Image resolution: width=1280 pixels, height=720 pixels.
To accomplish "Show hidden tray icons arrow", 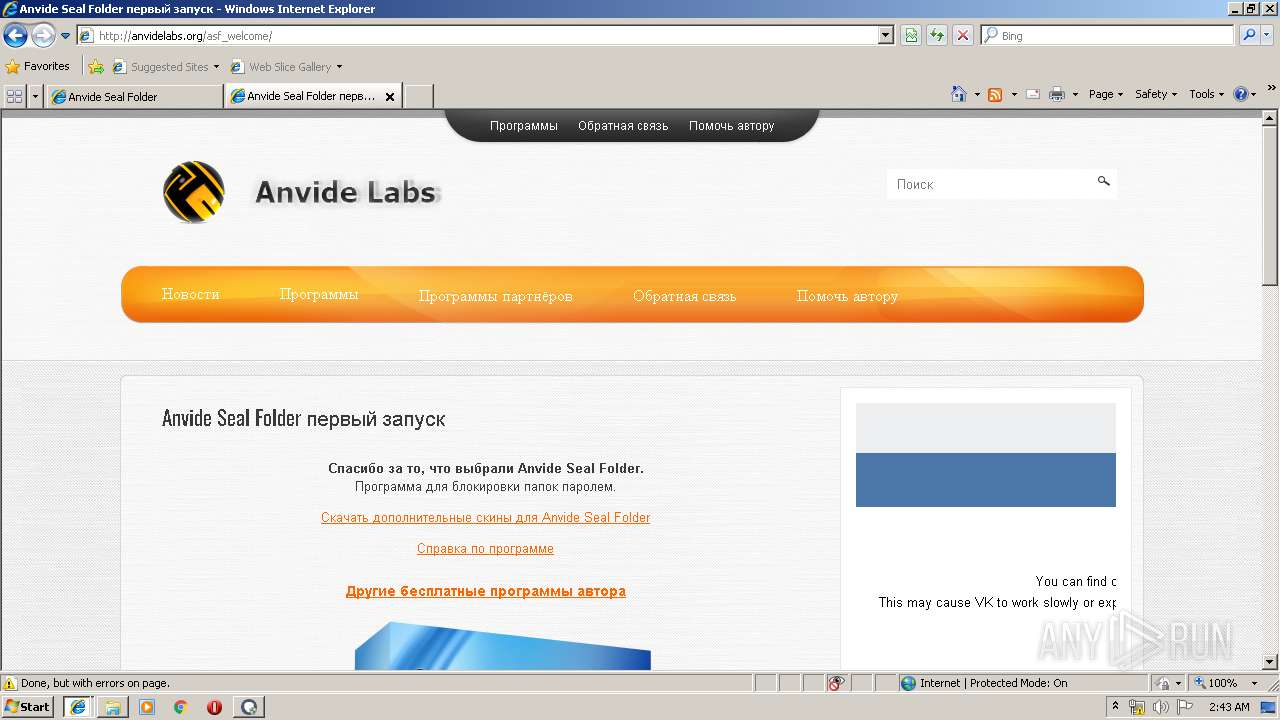I will (1115, 707).
